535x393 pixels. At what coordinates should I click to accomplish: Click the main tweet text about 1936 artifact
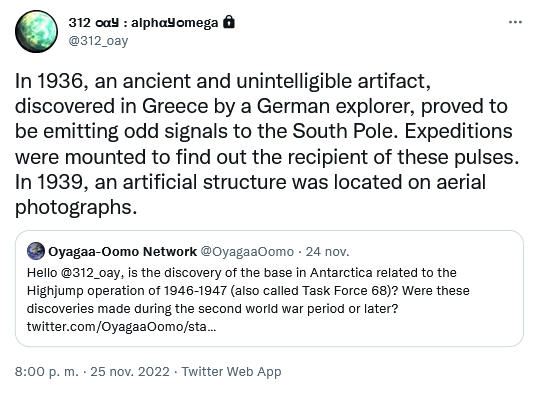[267, 144]
